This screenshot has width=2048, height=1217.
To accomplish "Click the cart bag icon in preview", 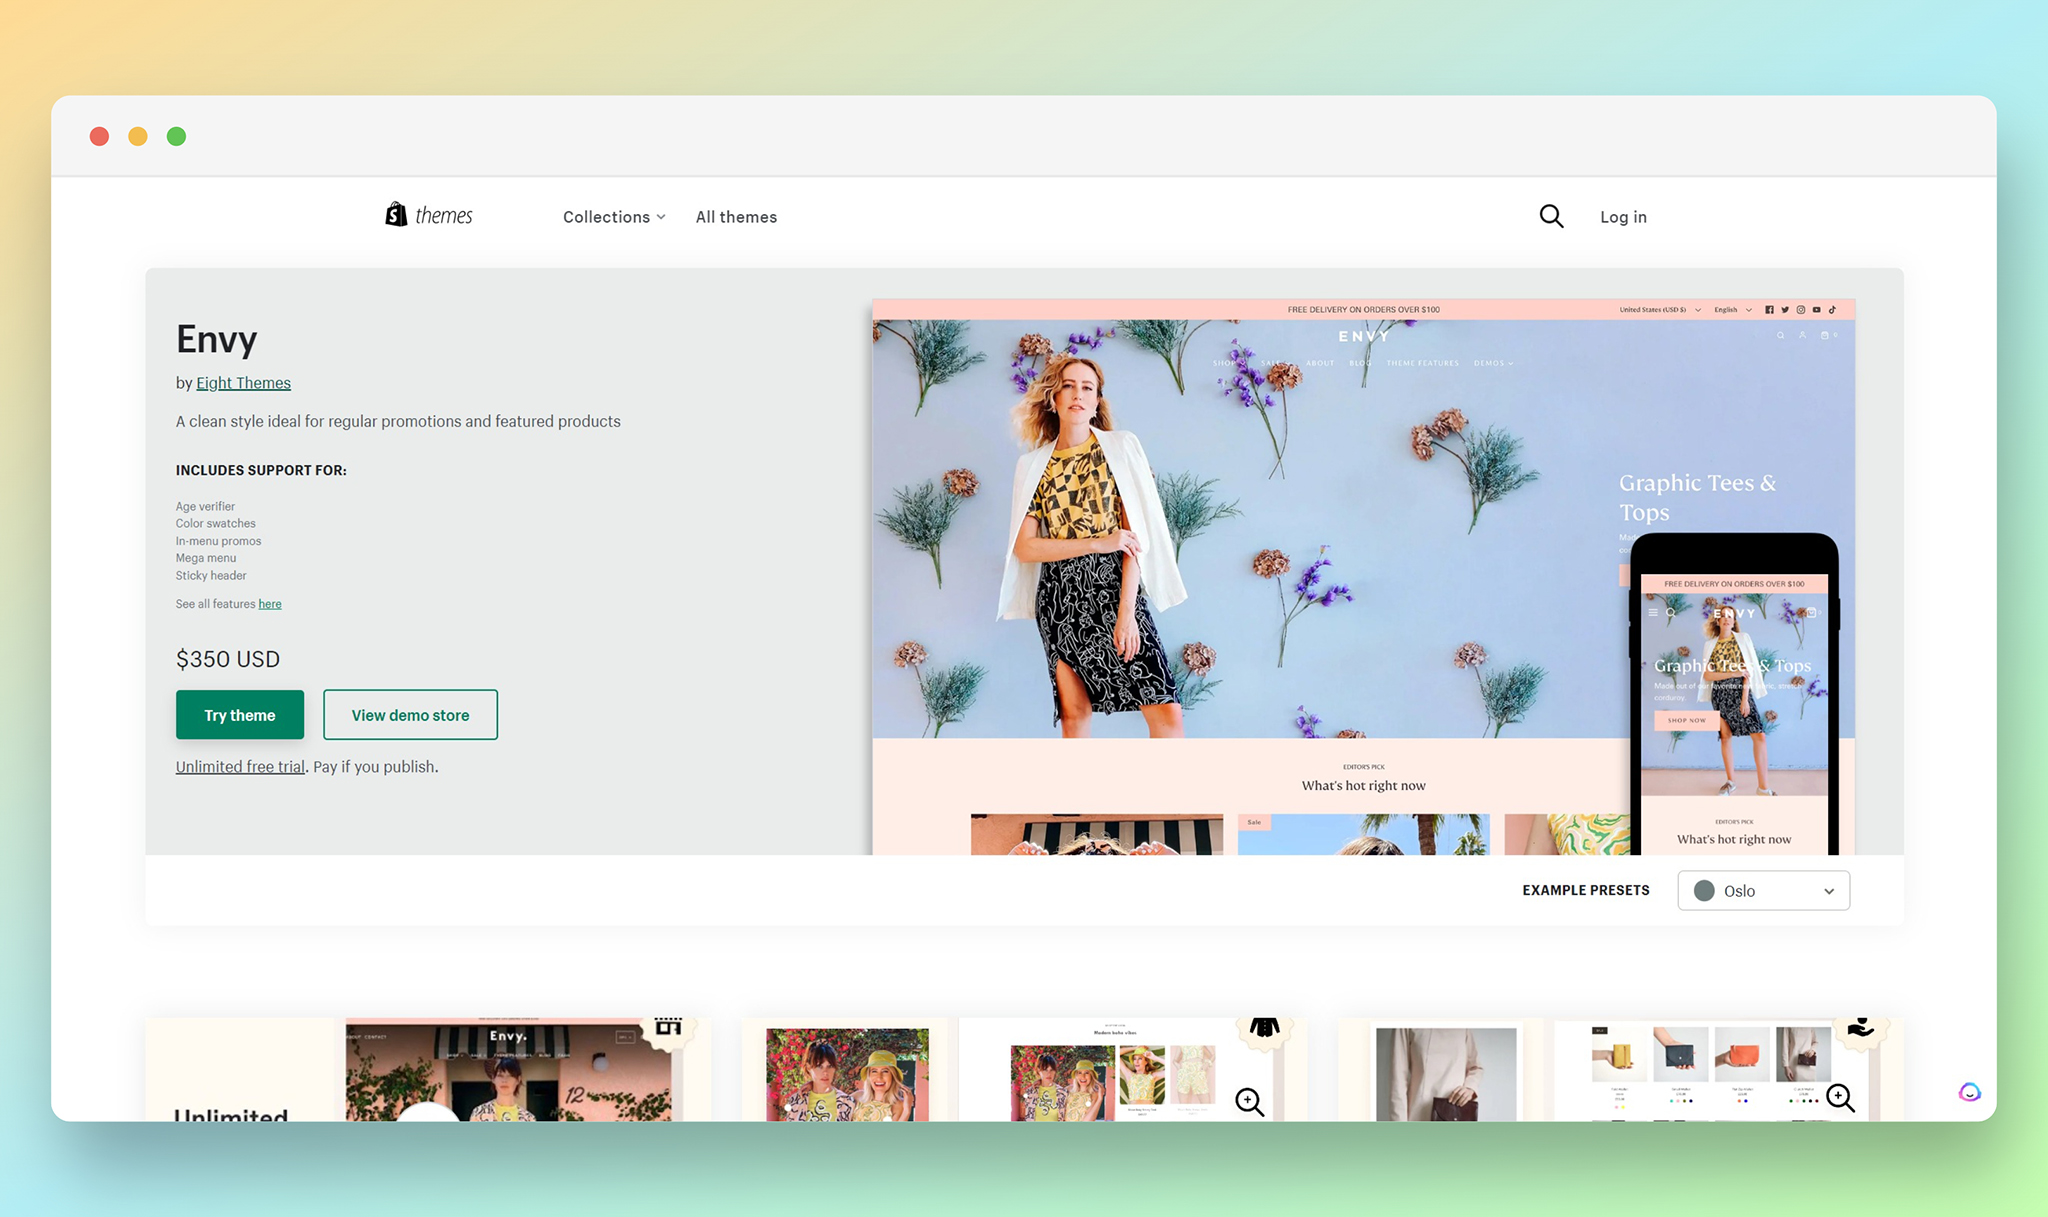I will [1824, 335].
